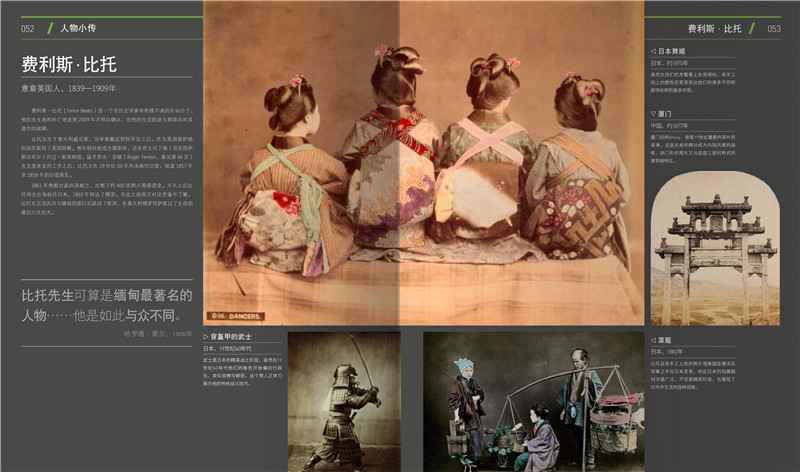Viewport: 800px width, 472px height.
Task: Click the large title 费利斯·比托
Action: pos(69,65)
